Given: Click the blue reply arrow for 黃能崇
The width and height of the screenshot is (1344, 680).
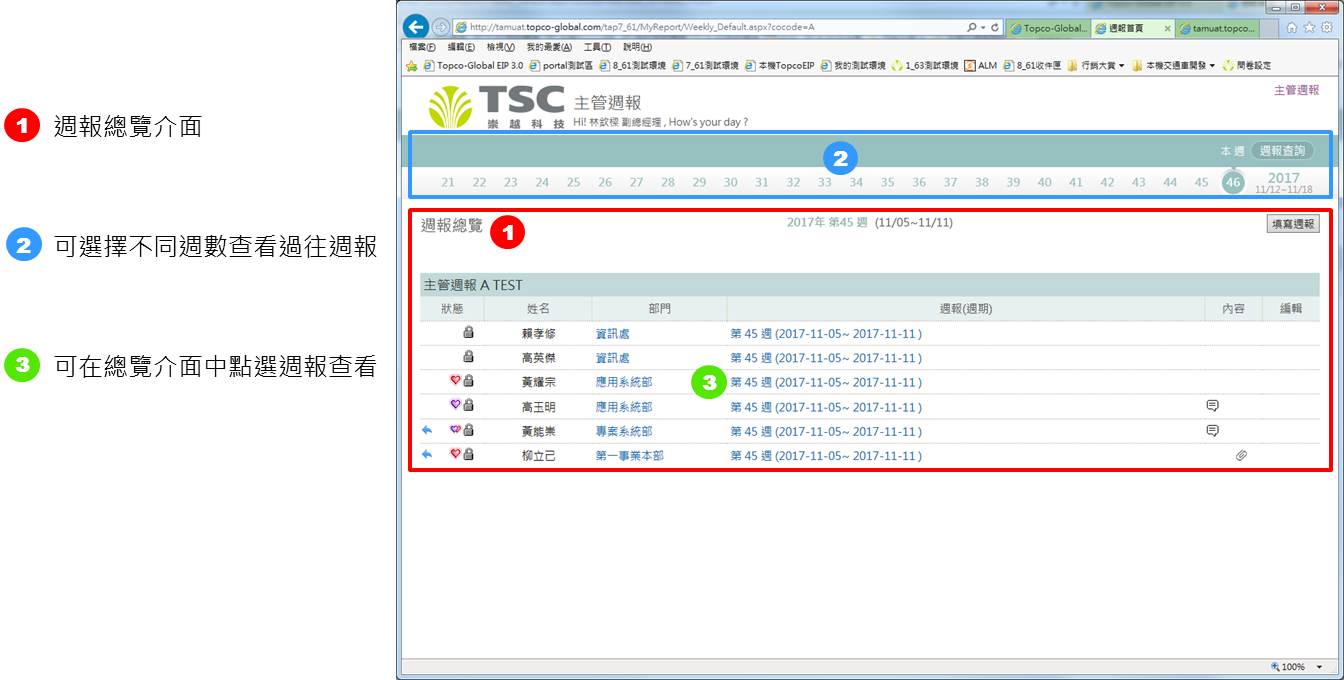Looking at the screenshot, I should 427,430.
